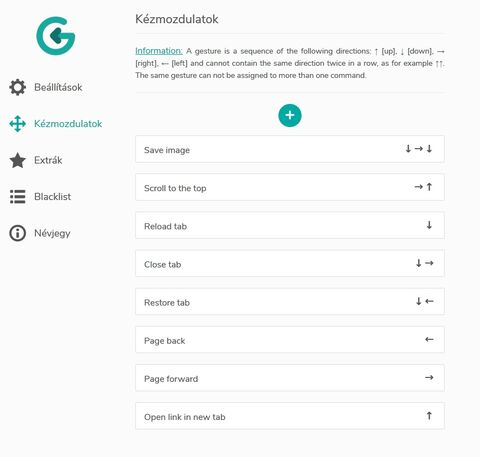The height and width of the screenshot is (457, 480).
Task: Click the info circle icon beside Névjegy
Action: pos(17,233)
